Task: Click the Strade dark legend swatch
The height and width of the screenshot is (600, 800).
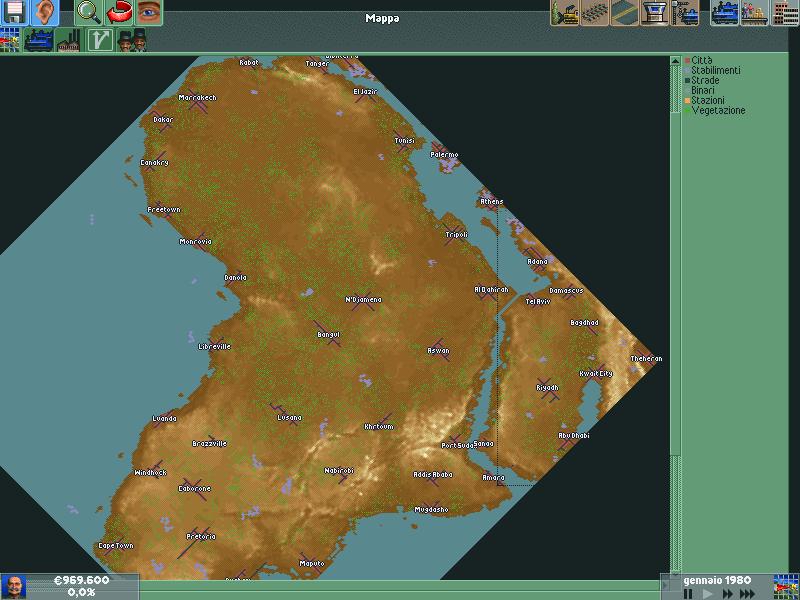Action: pyautogui.click(x=687, y=81)
